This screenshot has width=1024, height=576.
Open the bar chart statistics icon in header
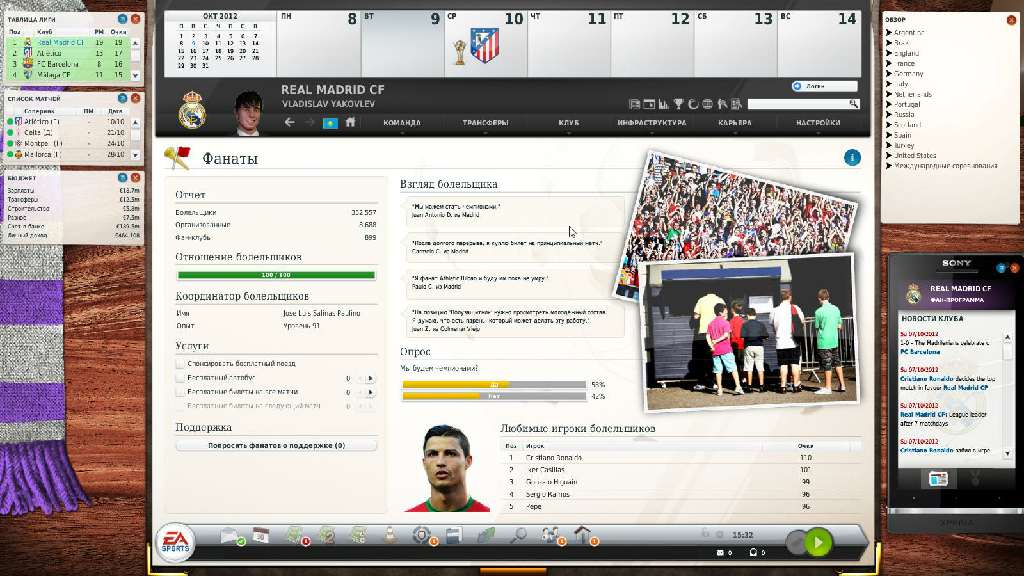click(x=664, y=104)
